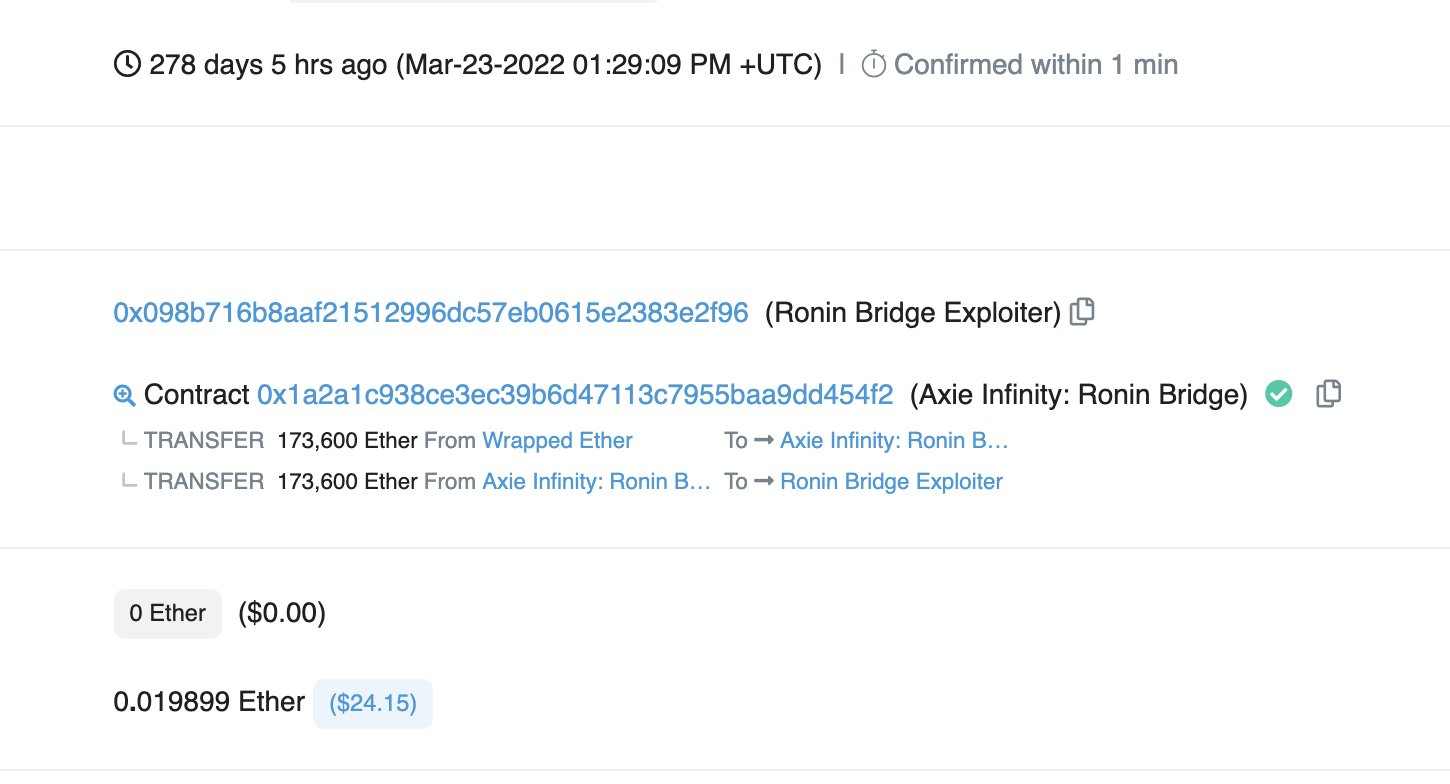Viewport: 1450px width, 784px height.
Task: Click the magnifier icon before Contract
Action: pyautogui.click(x=124, y=396)
